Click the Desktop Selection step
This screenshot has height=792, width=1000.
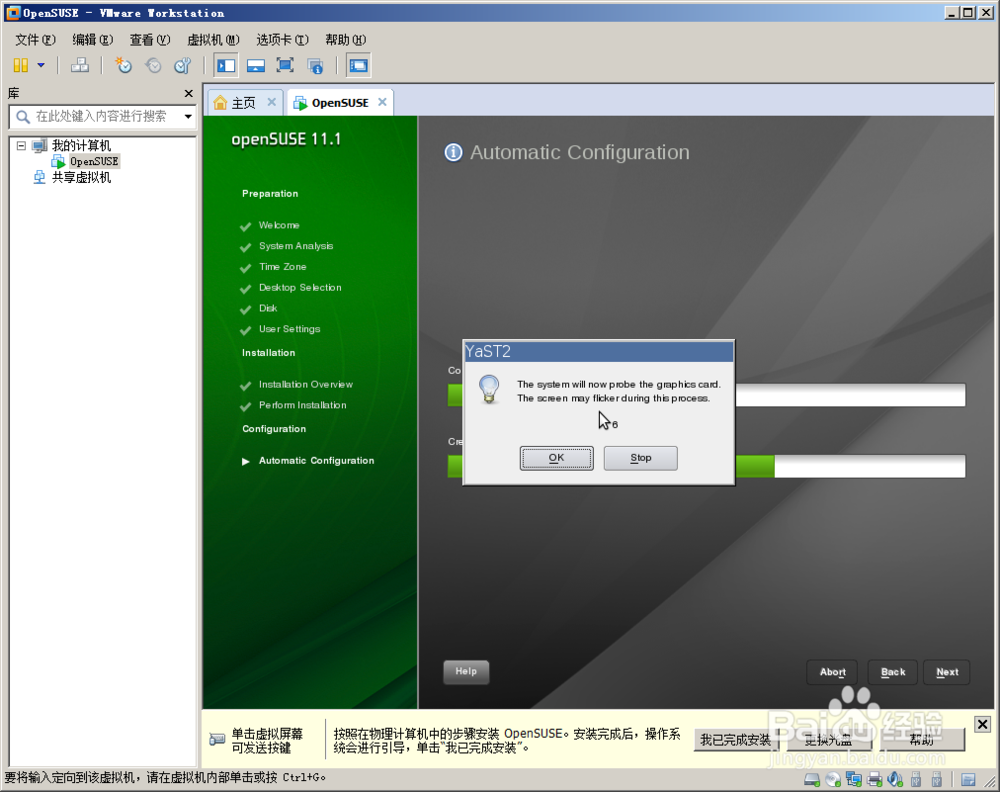(300, 288)
